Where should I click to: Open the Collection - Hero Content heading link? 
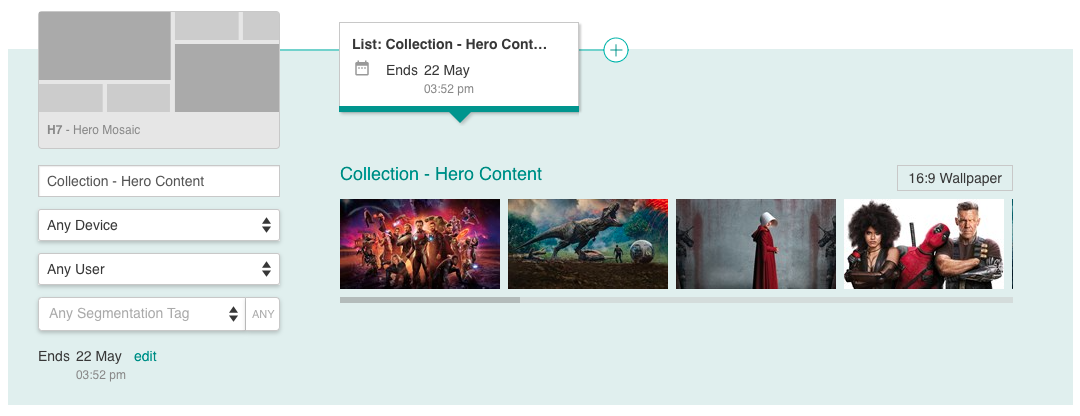point(441,174)
